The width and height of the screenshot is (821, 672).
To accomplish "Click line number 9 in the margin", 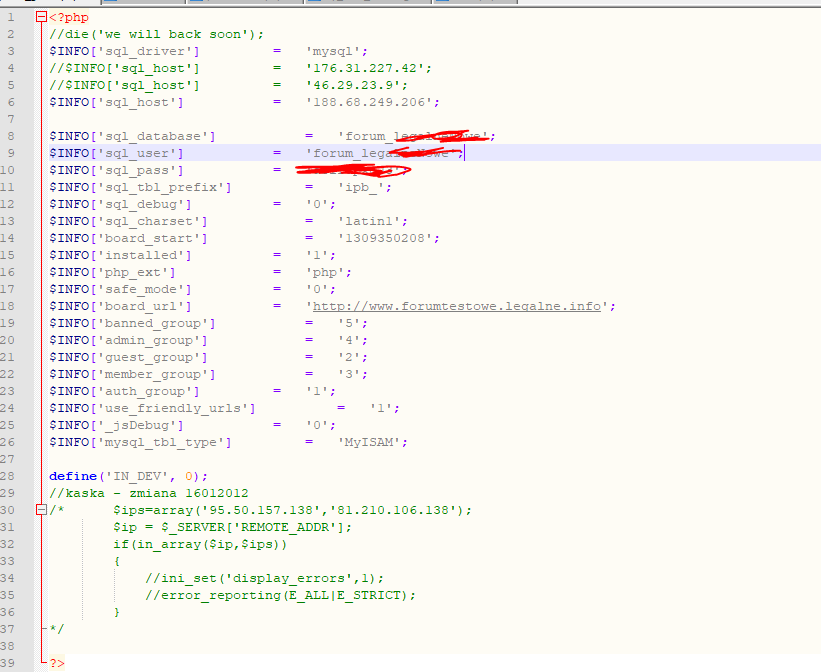I will pos(11,153).
